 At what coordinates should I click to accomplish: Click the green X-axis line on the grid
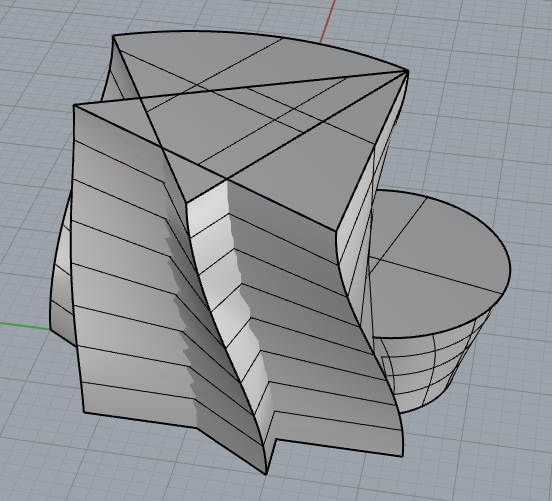coord(25,326)
